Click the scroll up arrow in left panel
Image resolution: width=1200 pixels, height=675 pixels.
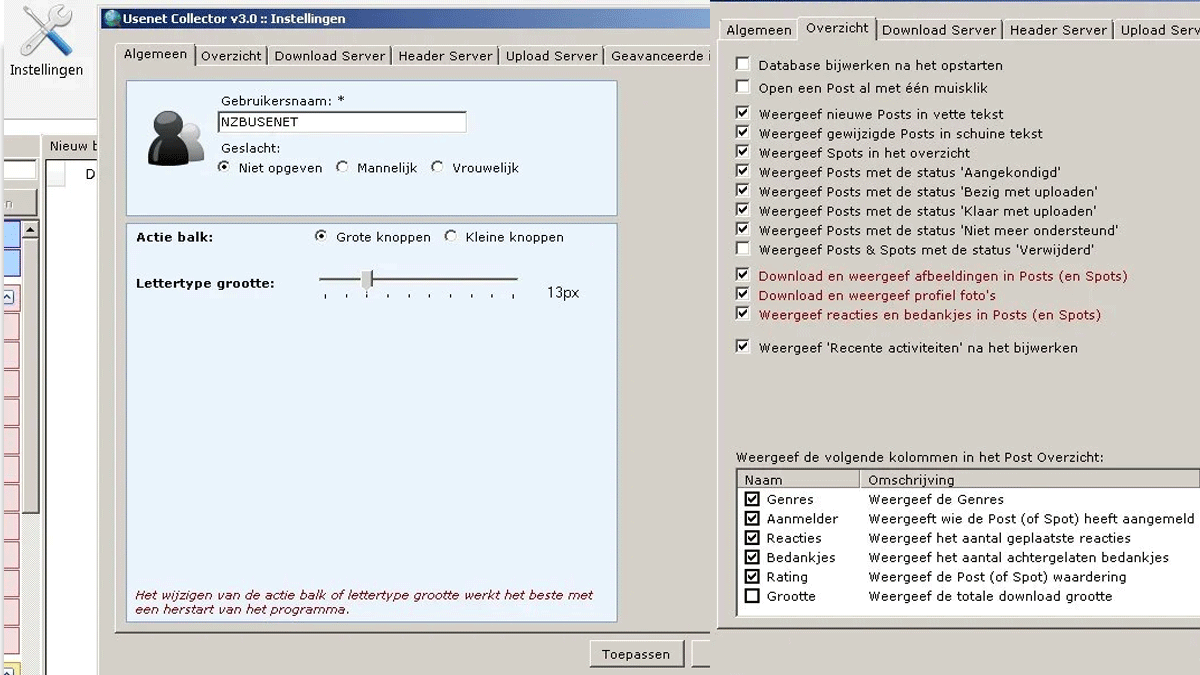[x=31, y=230]
